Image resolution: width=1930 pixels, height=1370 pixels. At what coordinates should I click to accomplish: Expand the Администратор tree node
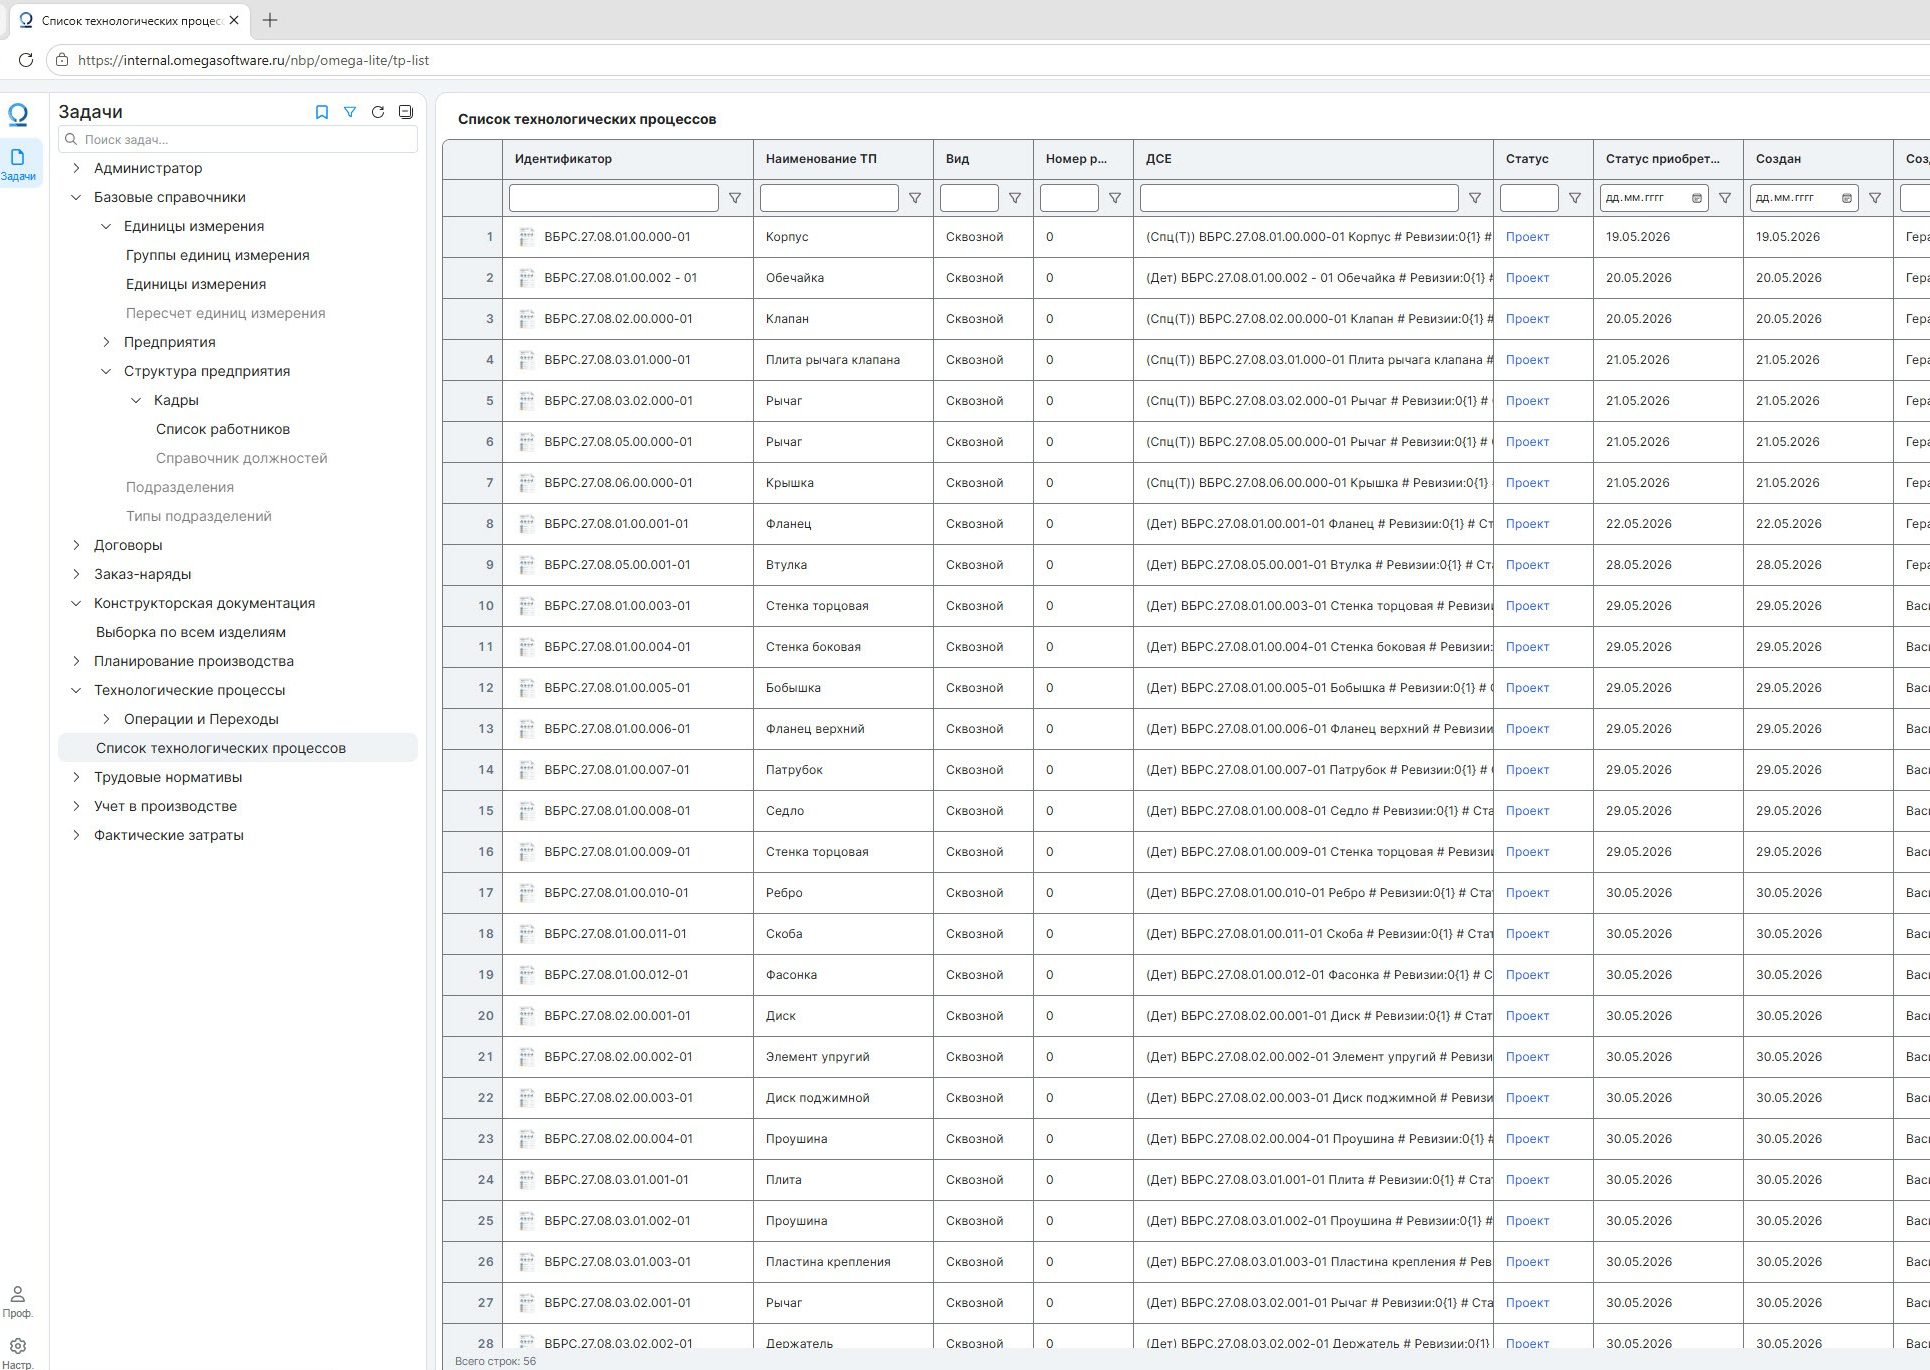(76, 168)
